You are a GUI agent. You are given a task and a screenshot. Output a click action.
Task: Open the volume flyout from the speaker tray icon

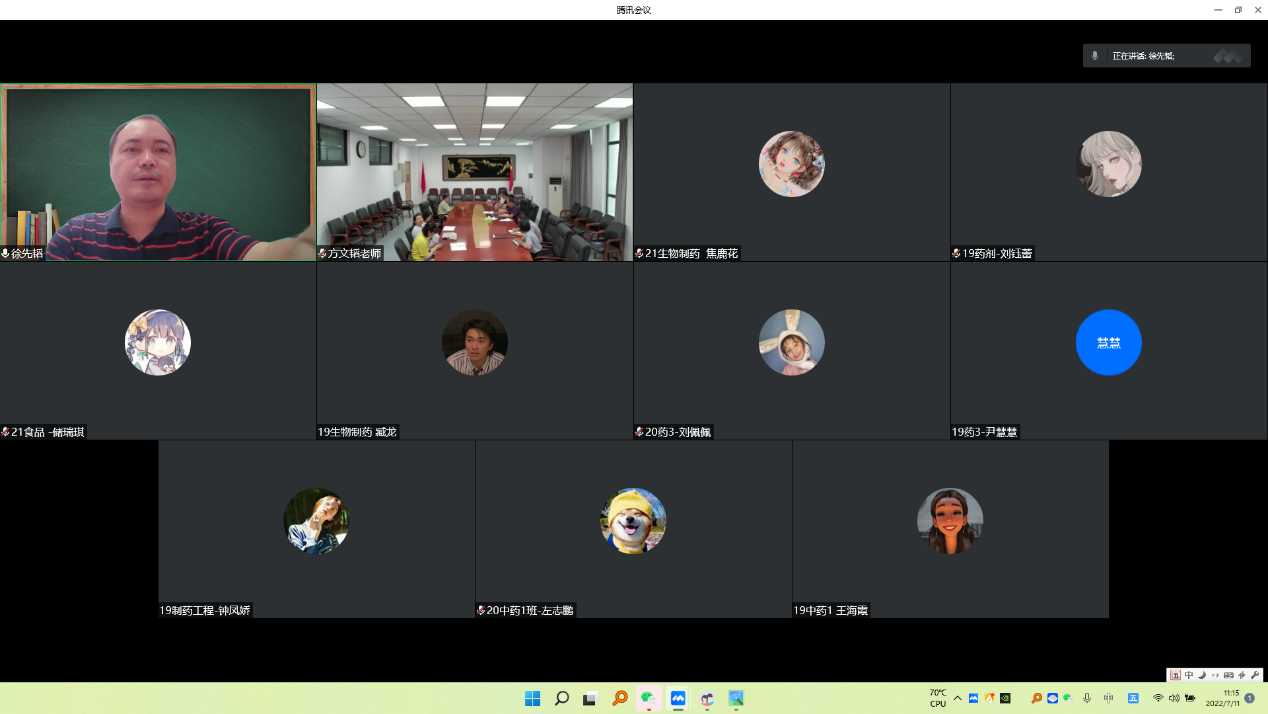(1174, 698)
